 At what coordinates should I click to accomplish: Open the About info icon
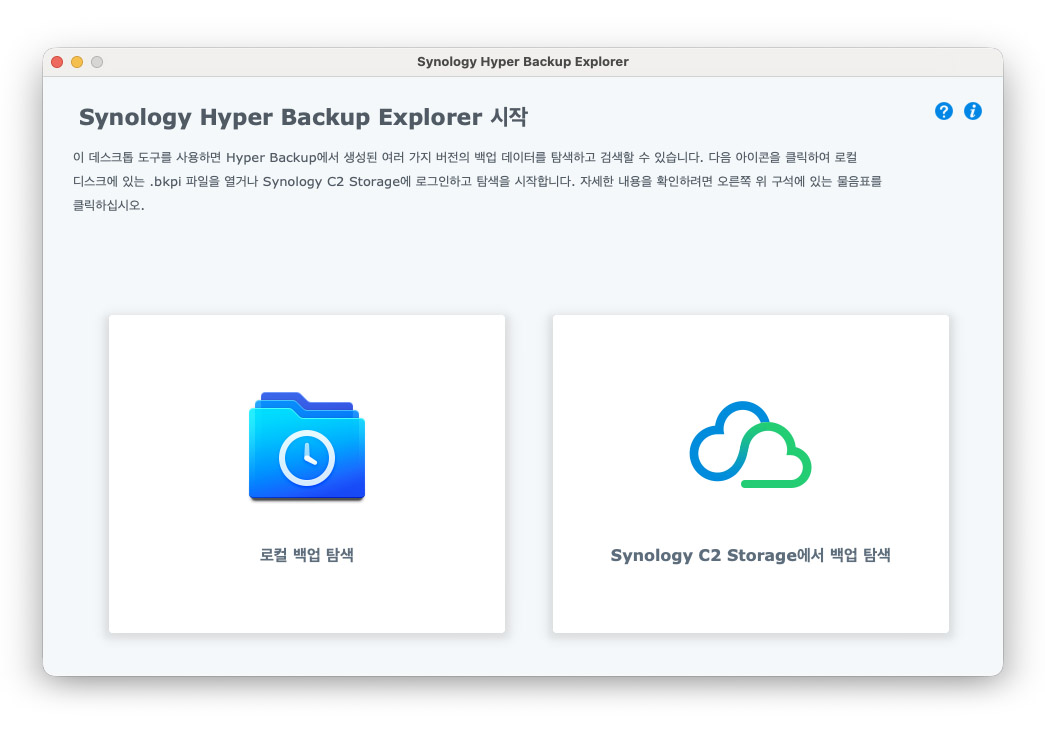[x=972, y=111]
